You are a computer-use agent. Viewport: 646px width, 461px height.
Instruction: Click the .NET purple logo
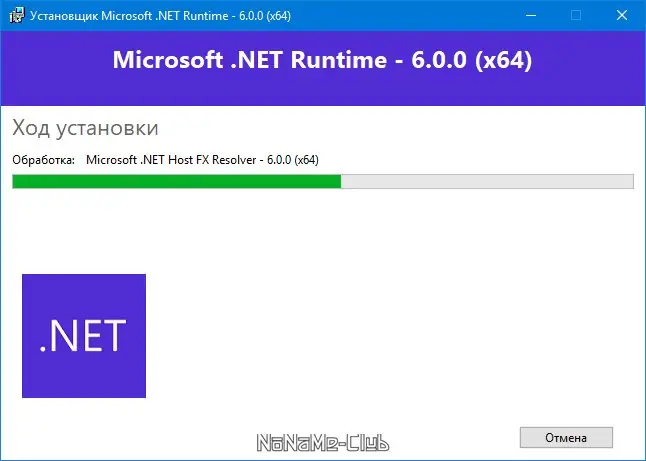(84, 336)
